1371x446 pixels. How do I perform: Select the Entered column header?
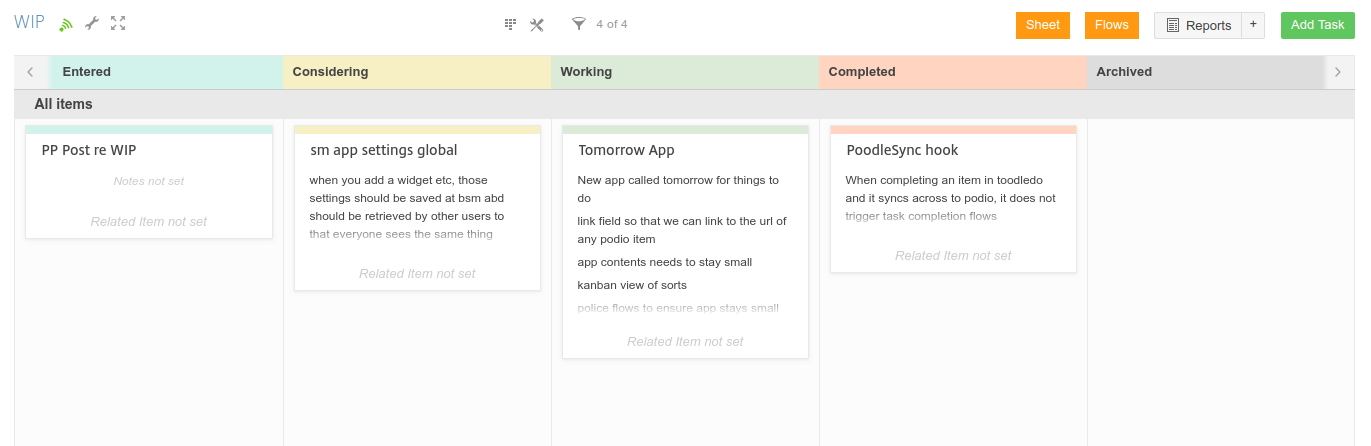coord(166,72)
